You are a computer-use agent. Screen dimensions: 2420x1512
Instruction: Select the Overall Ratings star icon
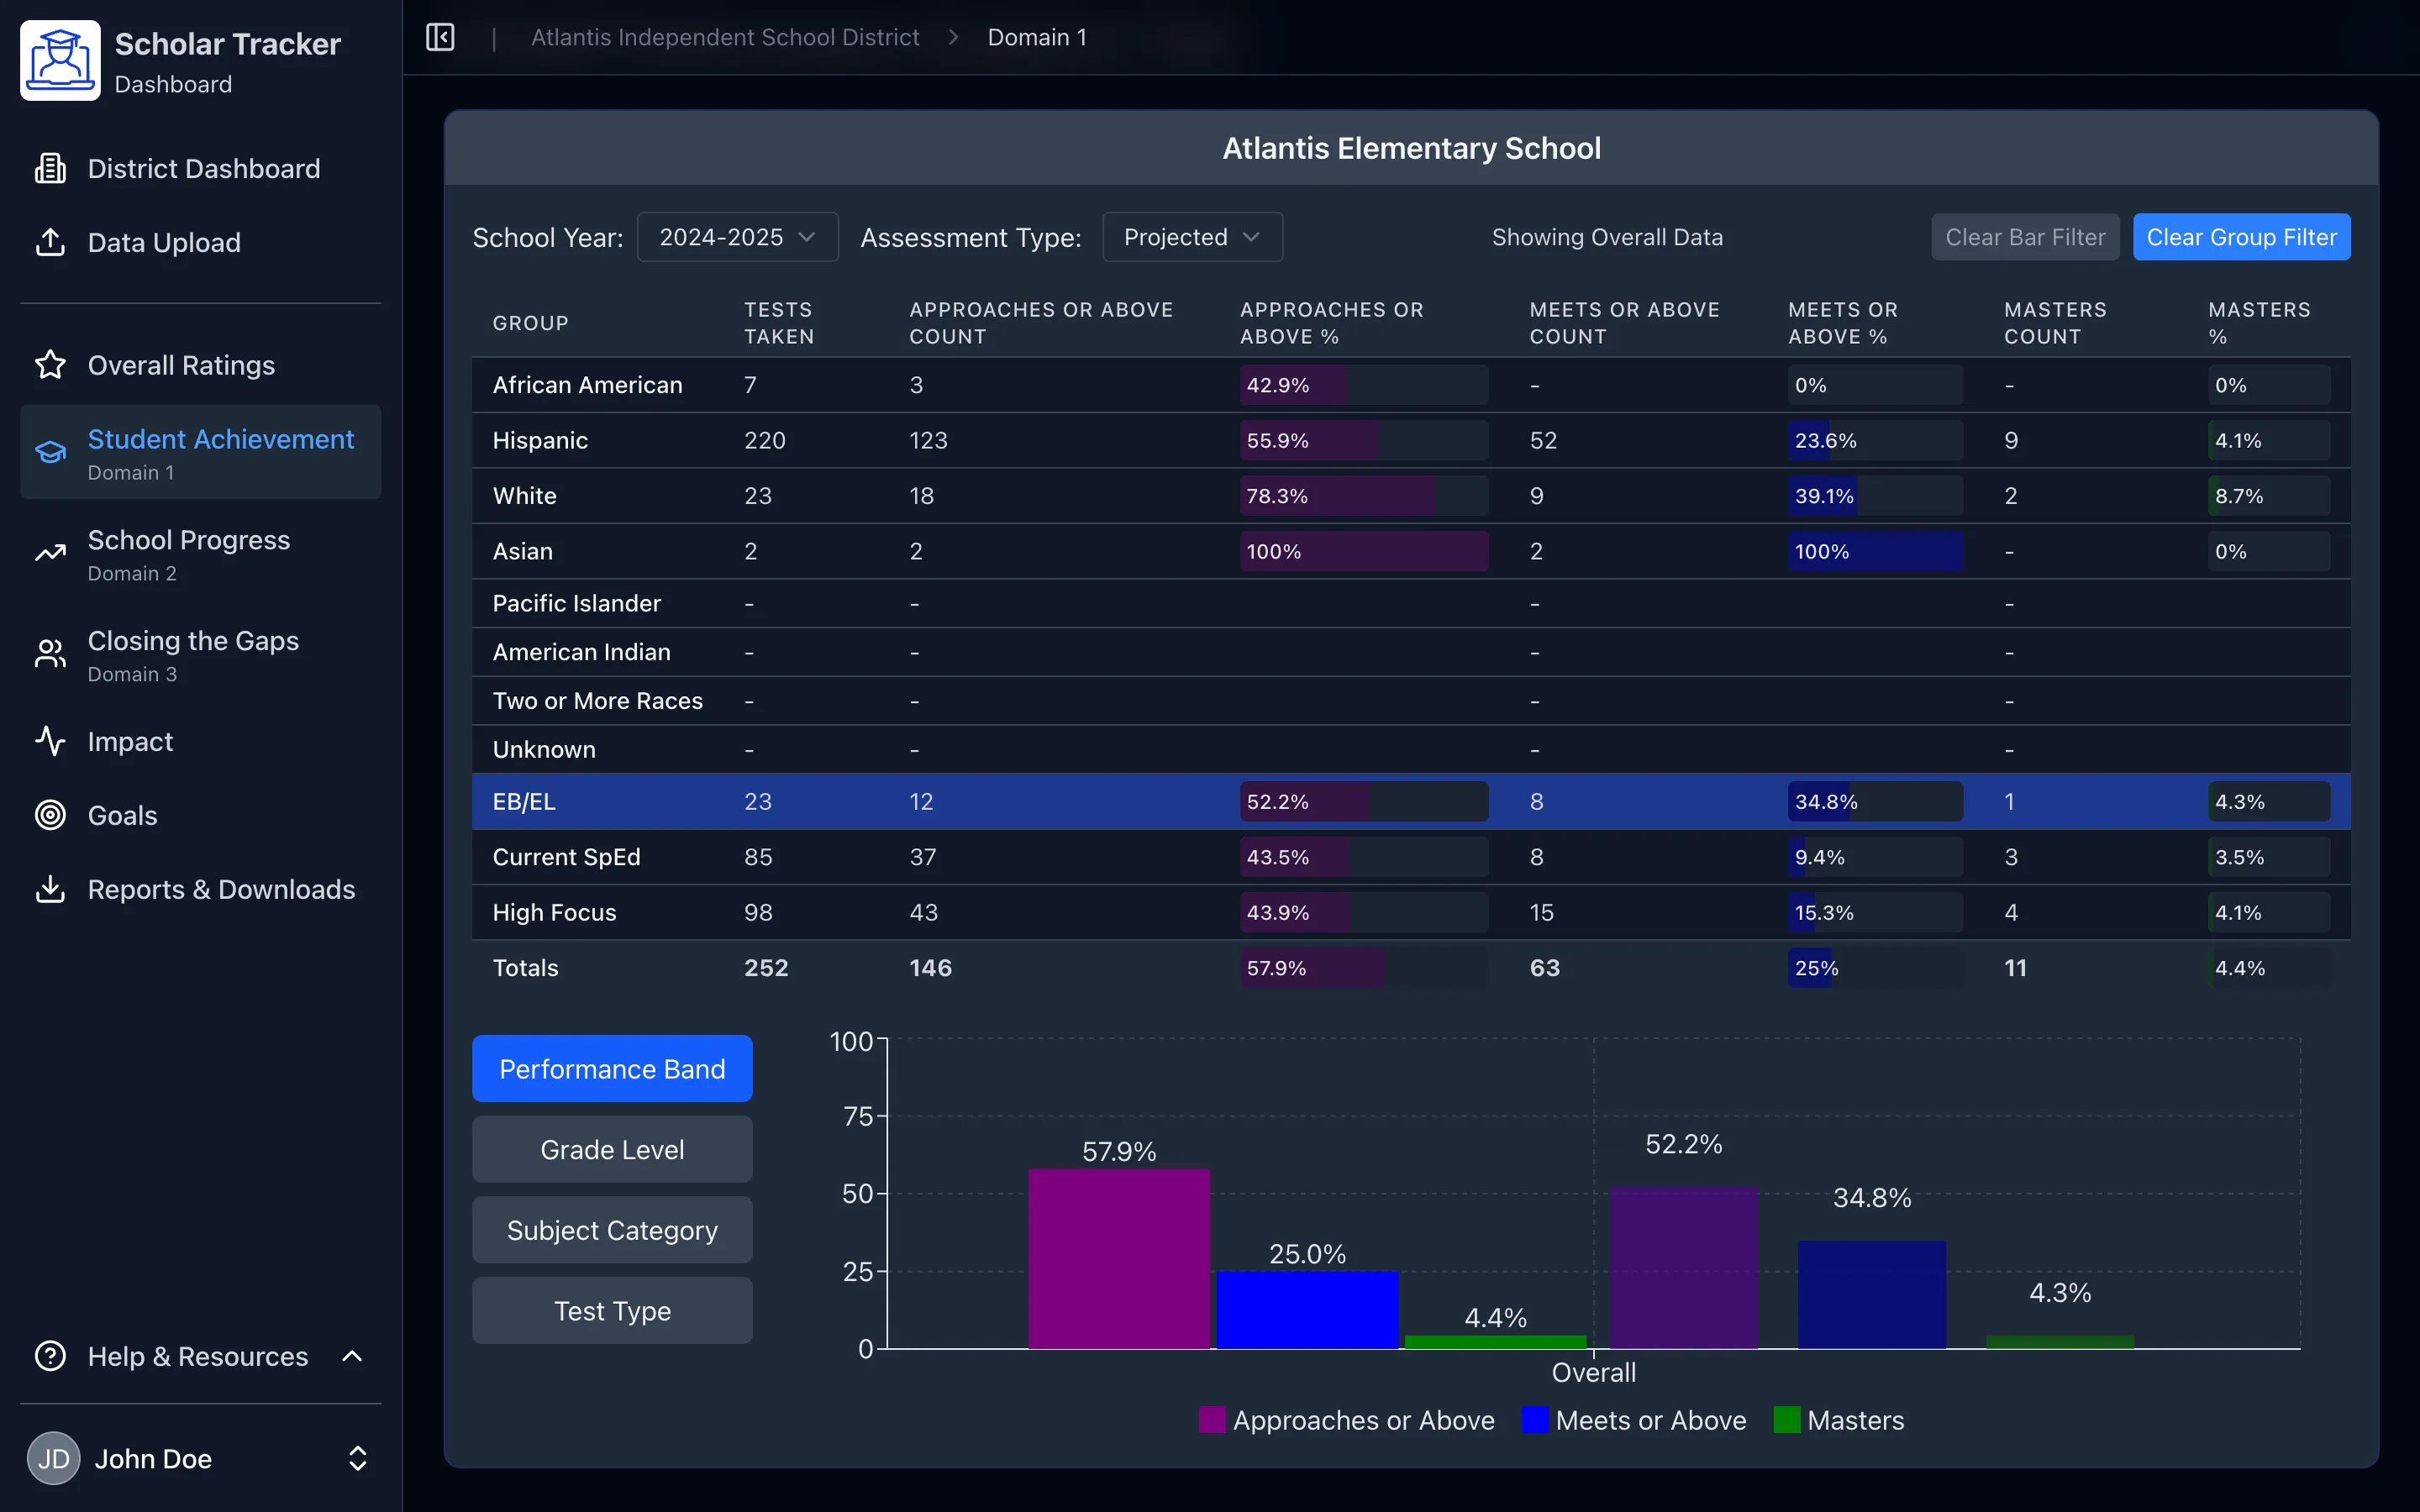point(50,365)
